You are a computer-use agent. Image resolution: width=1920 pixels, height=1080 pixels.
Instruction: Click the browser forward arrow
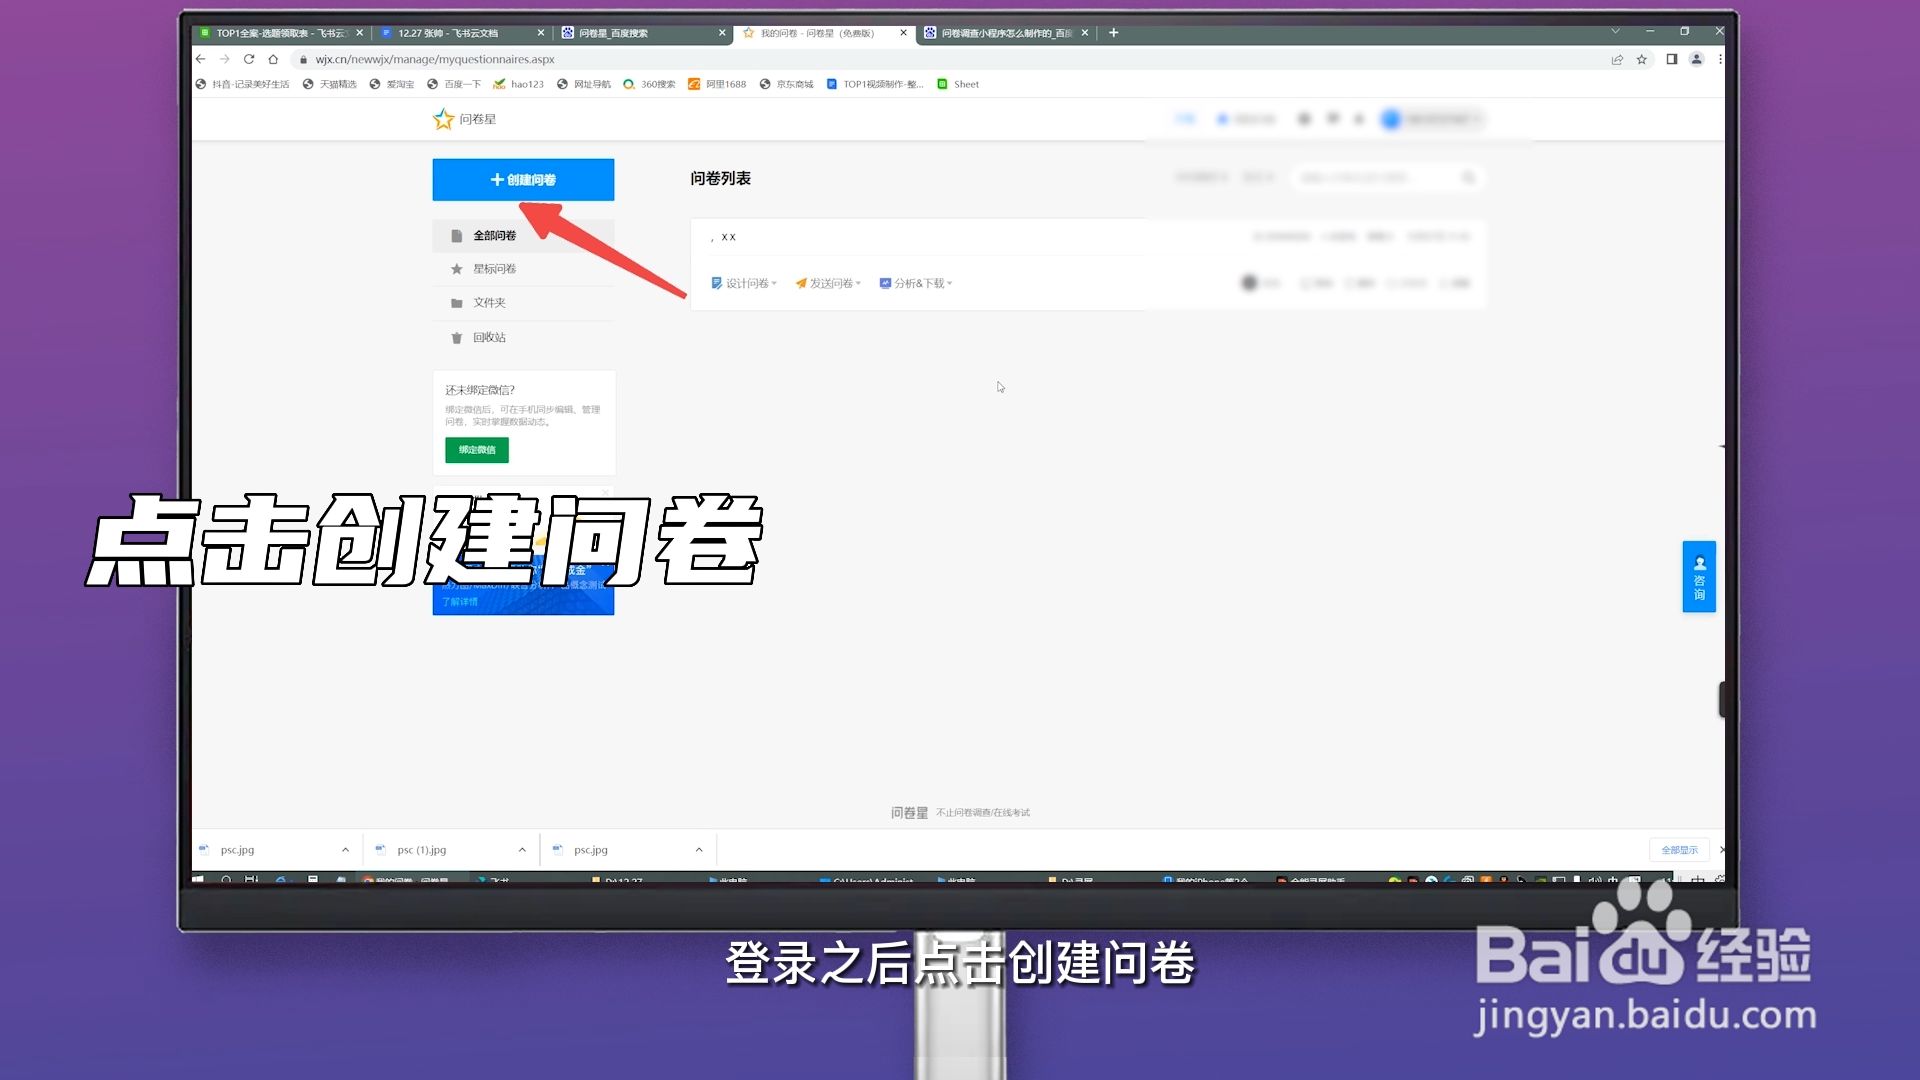pyautogui.click(x=225, y=59)
